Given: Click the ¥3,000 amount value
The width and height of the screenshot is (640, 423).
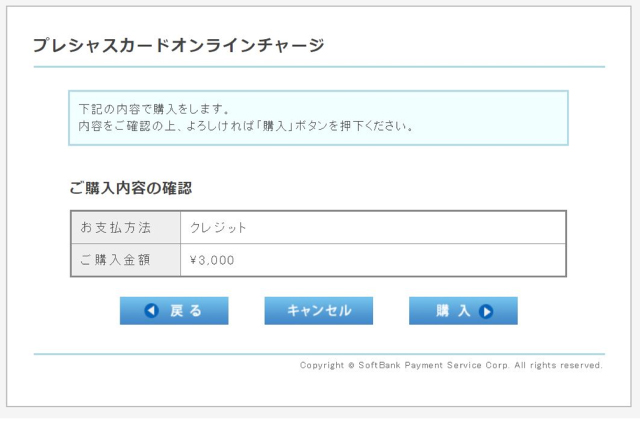Looking at the screenshot, I should pos(212,260).
